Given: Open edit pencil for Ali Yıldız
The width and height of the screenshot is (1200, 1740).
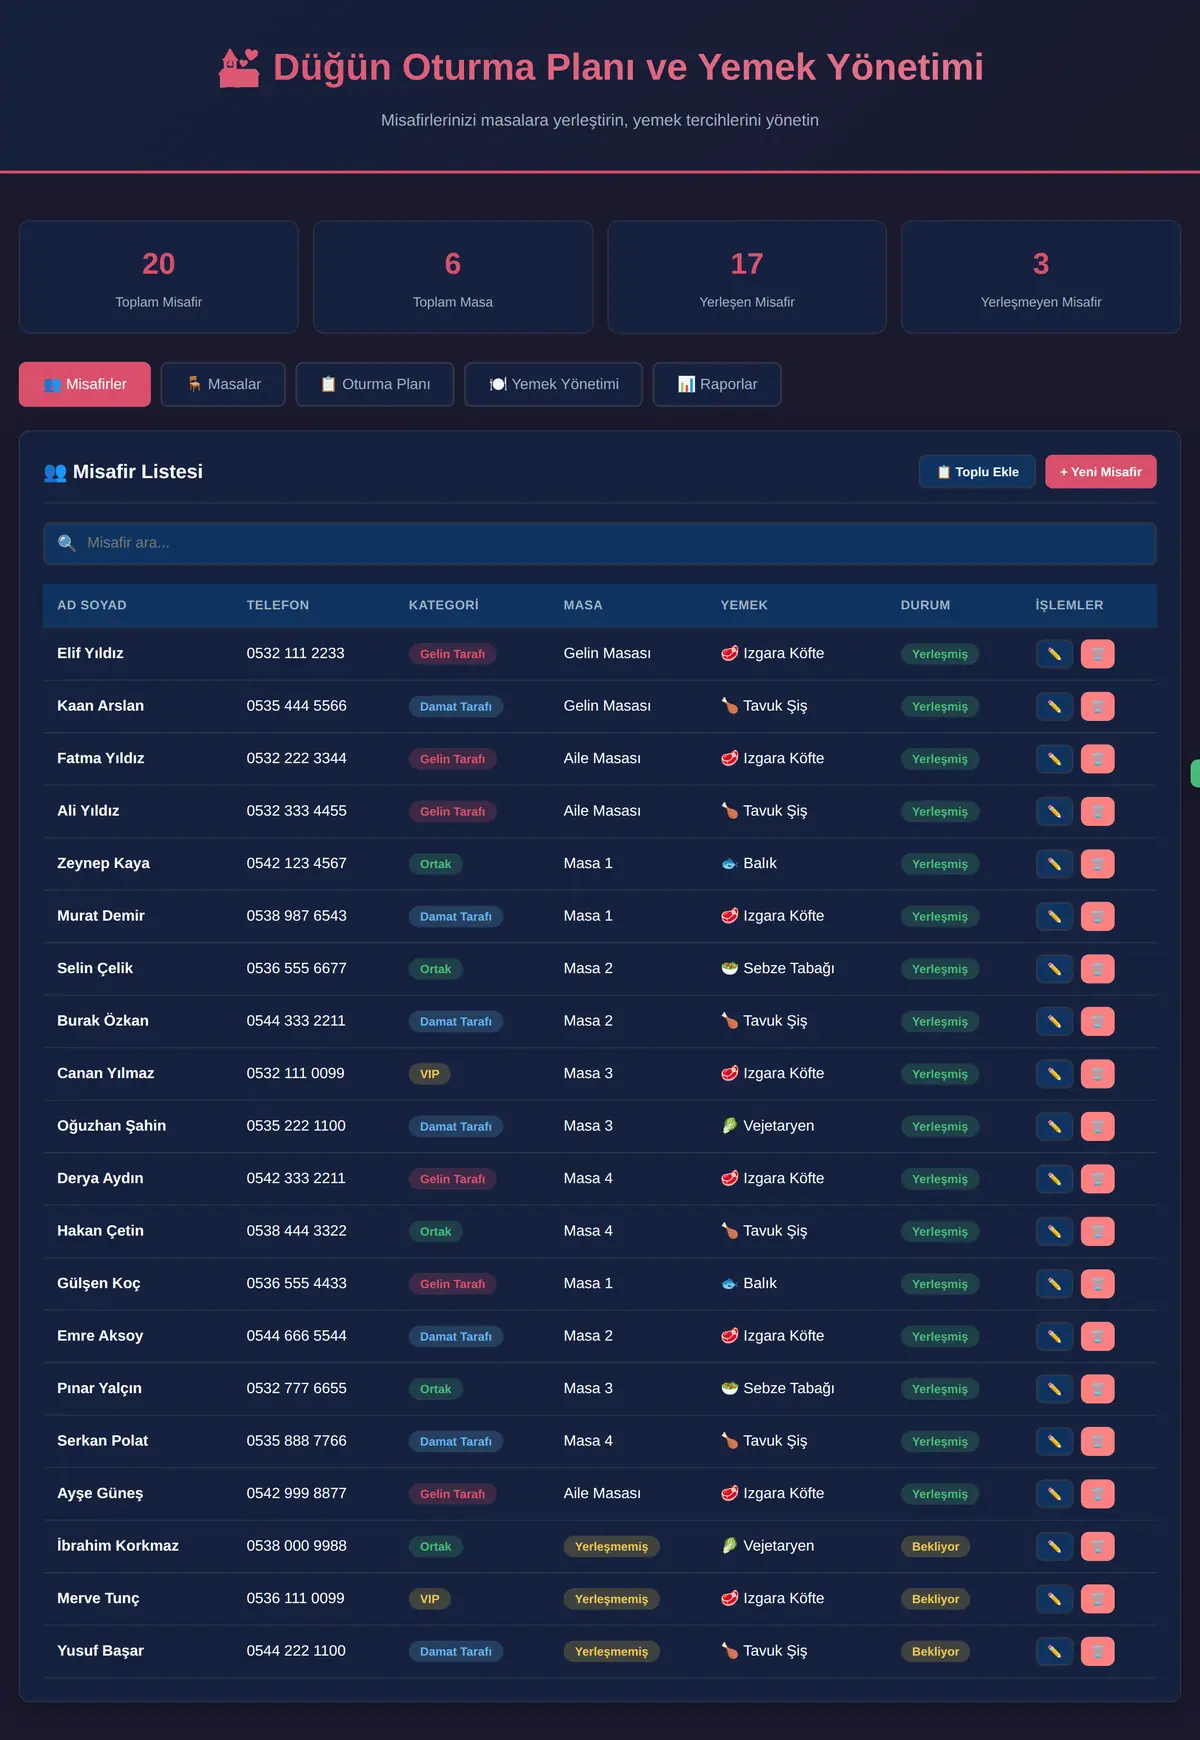Looking at the screenshot, I should [1054, 811].
